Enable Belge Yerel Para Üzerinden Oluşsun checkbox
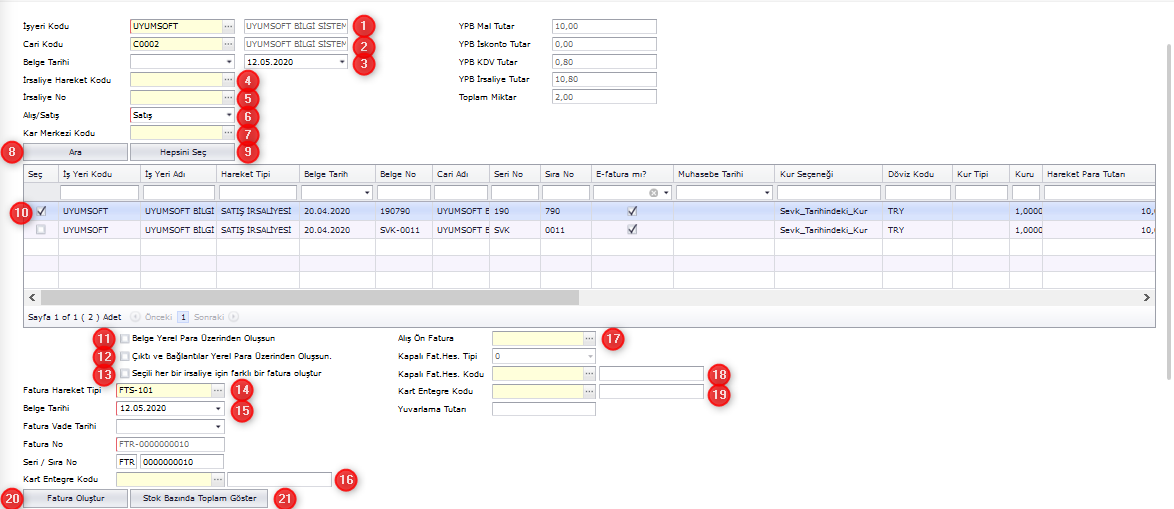The width and height of the screenshot is (1174, 509). pos(125,339)
